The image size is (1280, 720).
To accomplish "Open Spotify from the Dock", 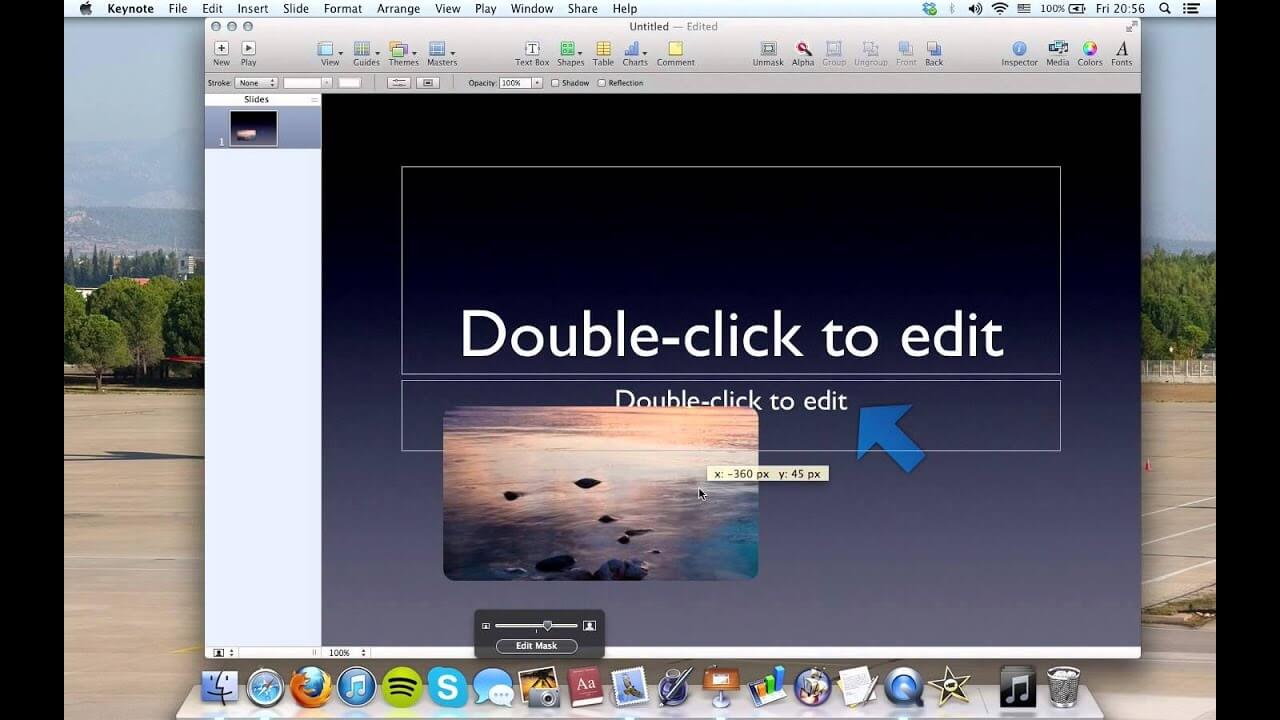I will tap(402, 687).
